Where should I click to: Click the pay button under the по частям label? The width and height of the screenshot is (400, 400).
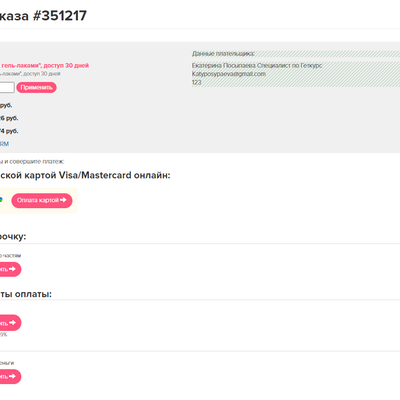tap(10, 269)
